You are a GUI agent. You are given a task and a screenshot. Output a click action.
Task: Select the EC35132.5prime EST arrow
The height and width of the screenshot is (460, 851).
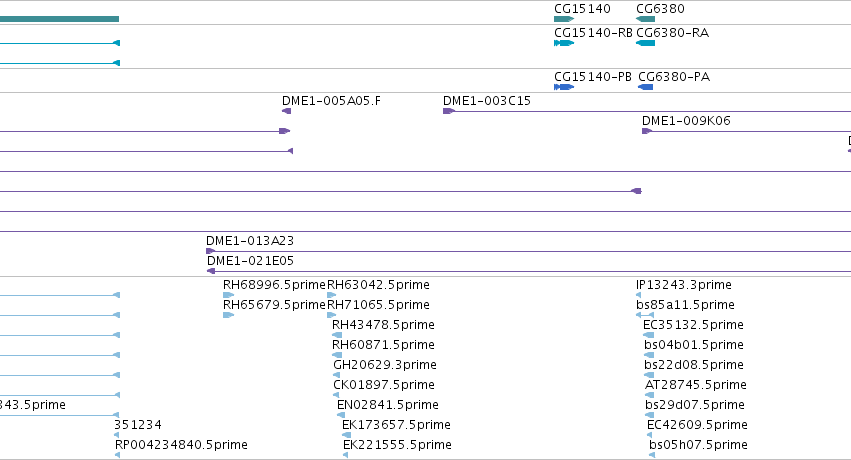tap(649, 335)
